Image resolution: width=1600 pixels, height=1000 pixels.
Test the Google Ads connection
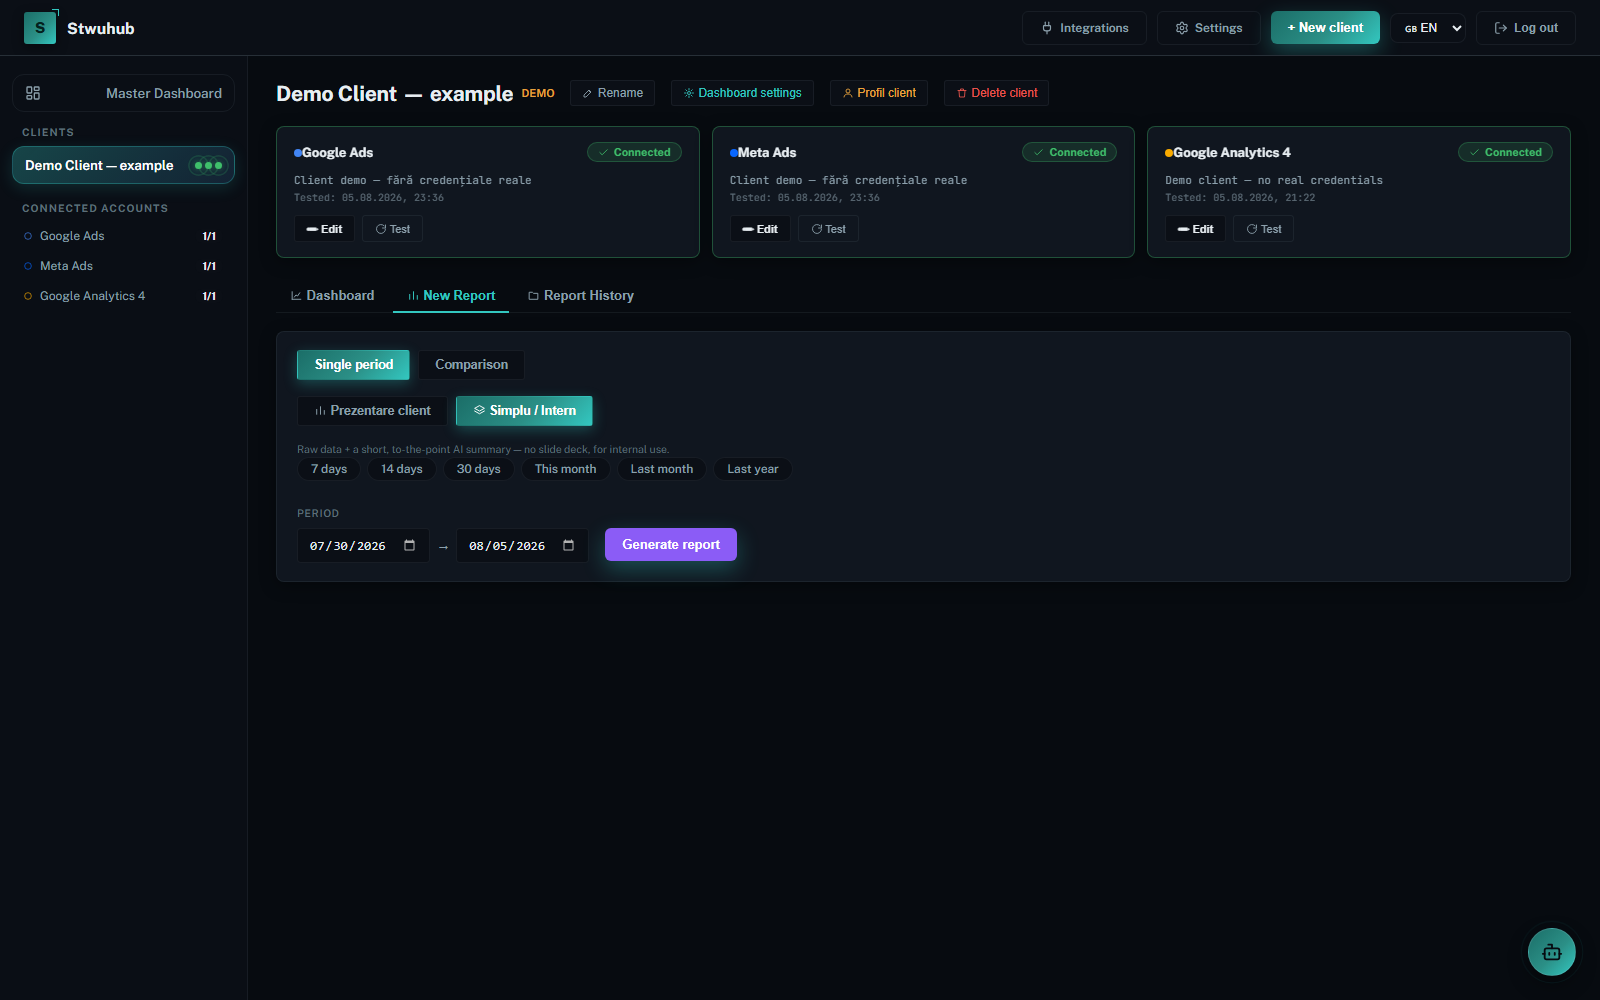tap(392, 229)
